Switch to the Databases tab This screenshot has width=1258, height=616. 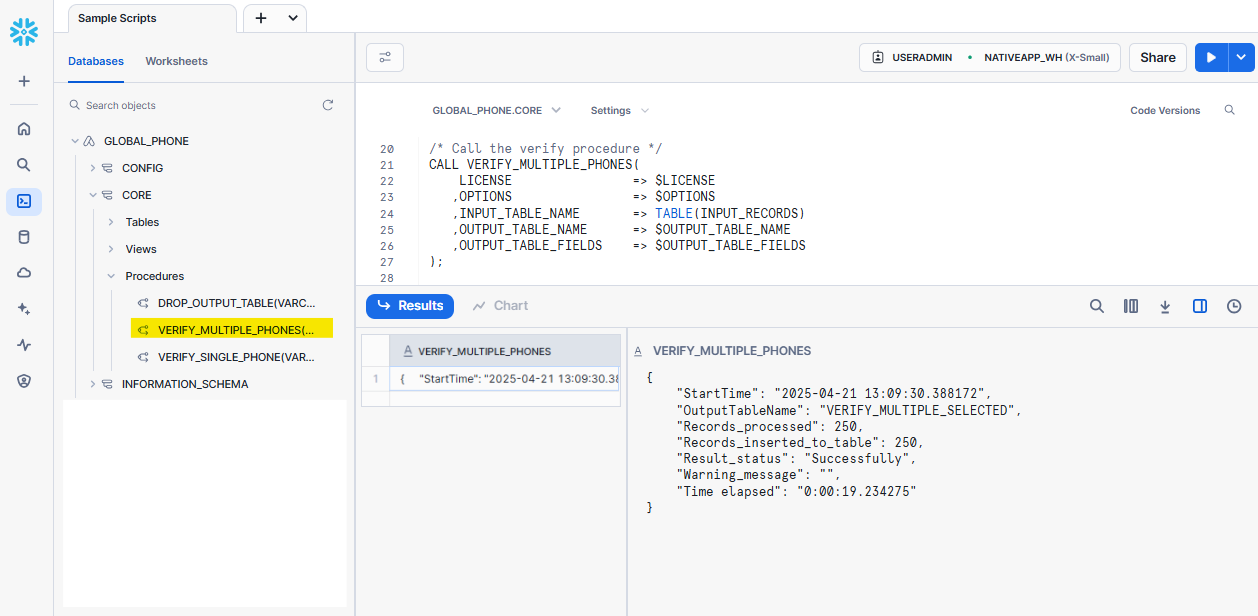[96, 61]
